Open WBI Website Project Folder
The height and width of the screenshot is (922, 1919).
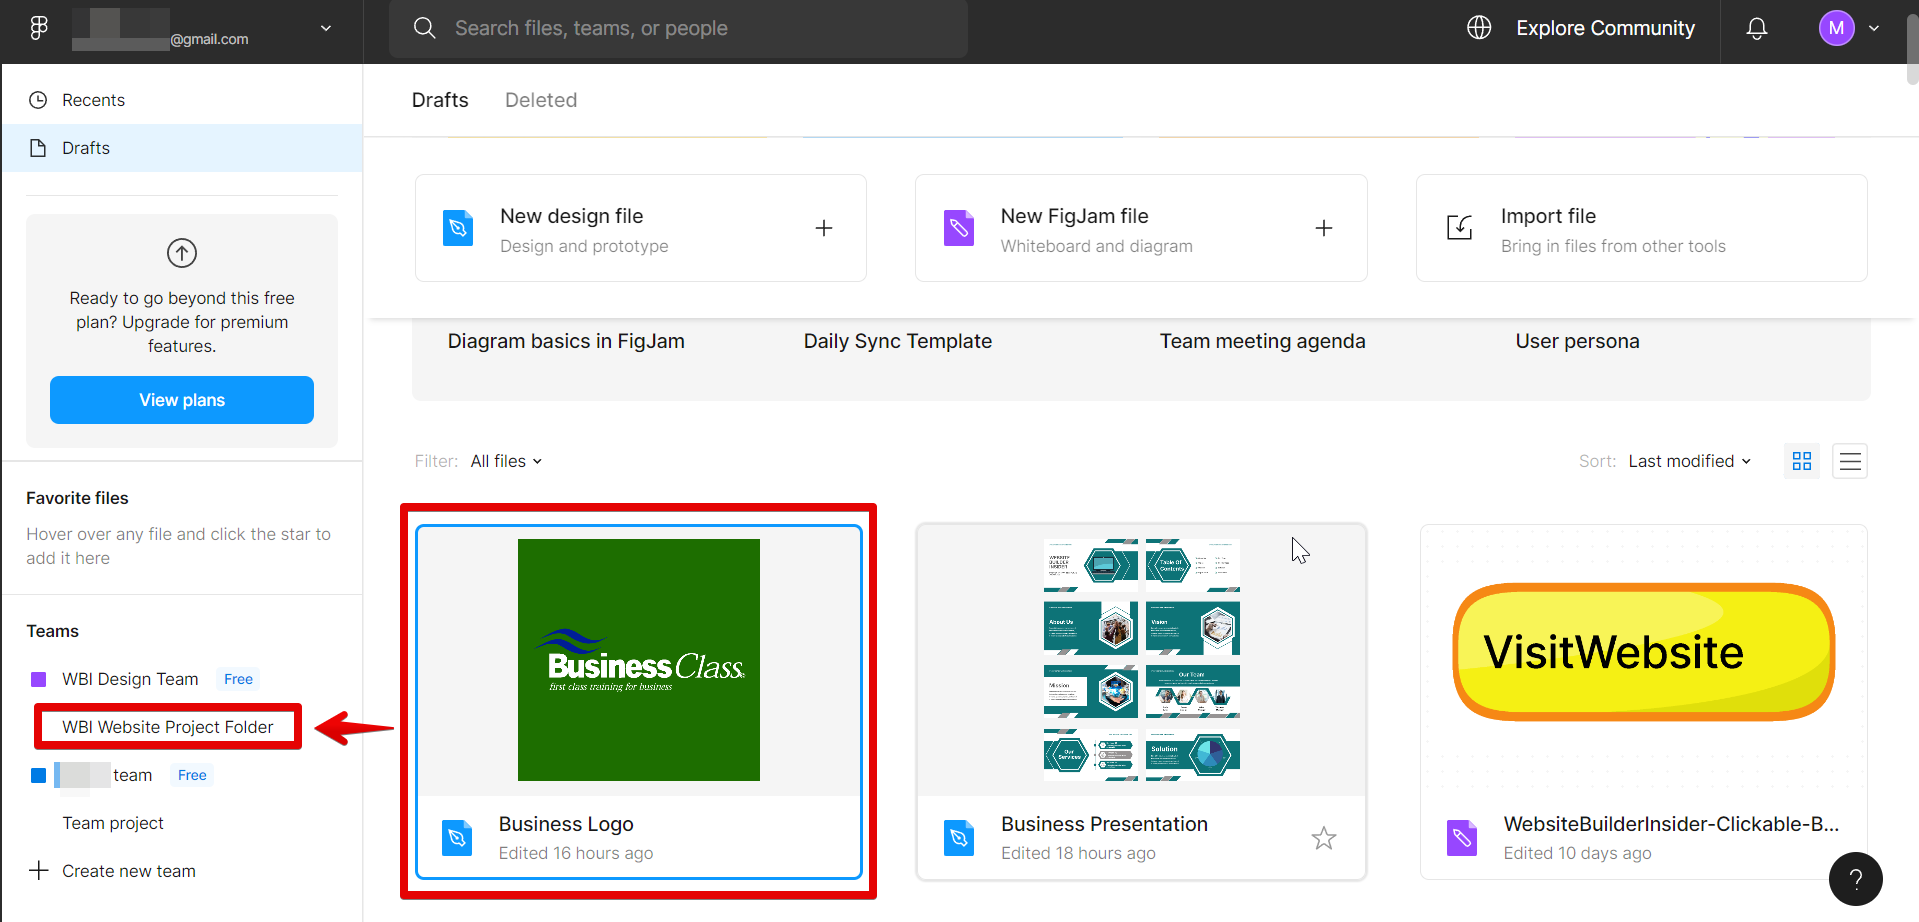(x=168, y=727)
